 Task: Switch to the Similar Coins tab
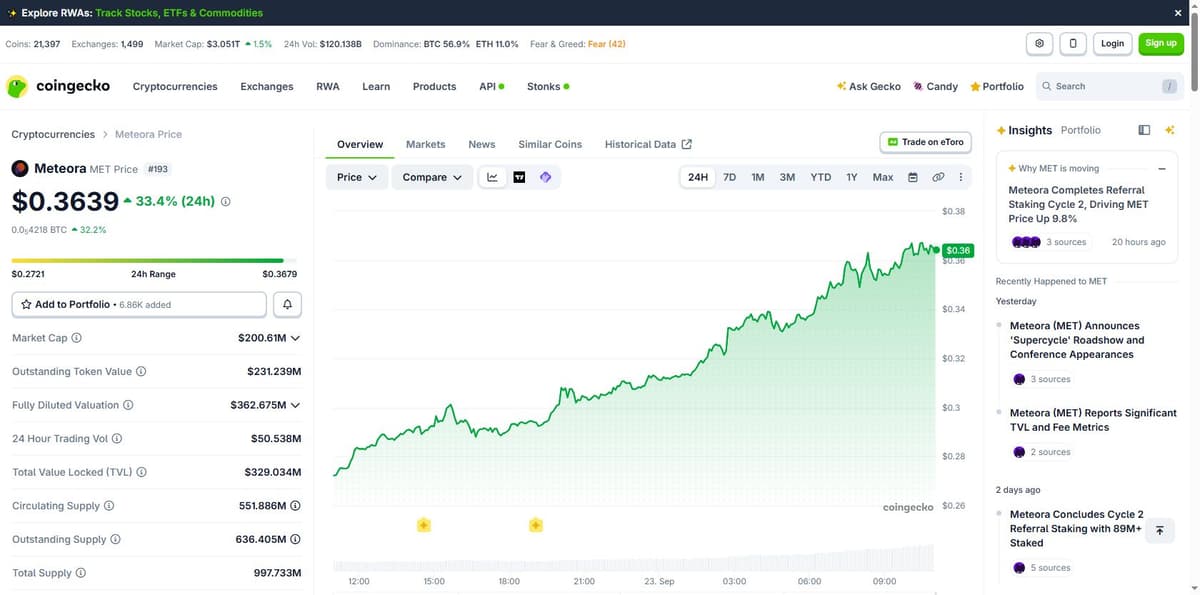coord(550,144)
